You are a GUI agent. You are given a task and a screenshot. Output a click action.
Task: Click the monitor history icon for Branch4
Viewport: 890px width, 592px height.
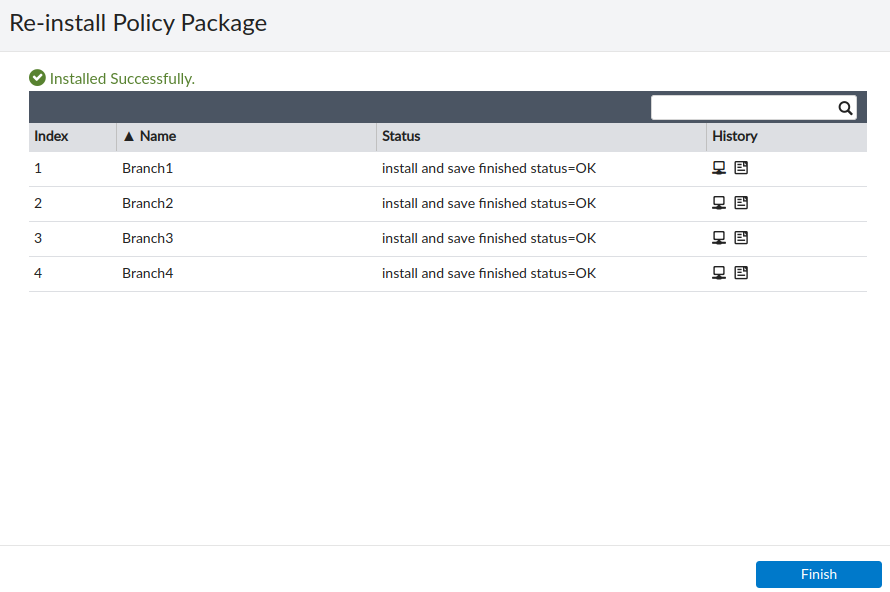click(719, 273)
